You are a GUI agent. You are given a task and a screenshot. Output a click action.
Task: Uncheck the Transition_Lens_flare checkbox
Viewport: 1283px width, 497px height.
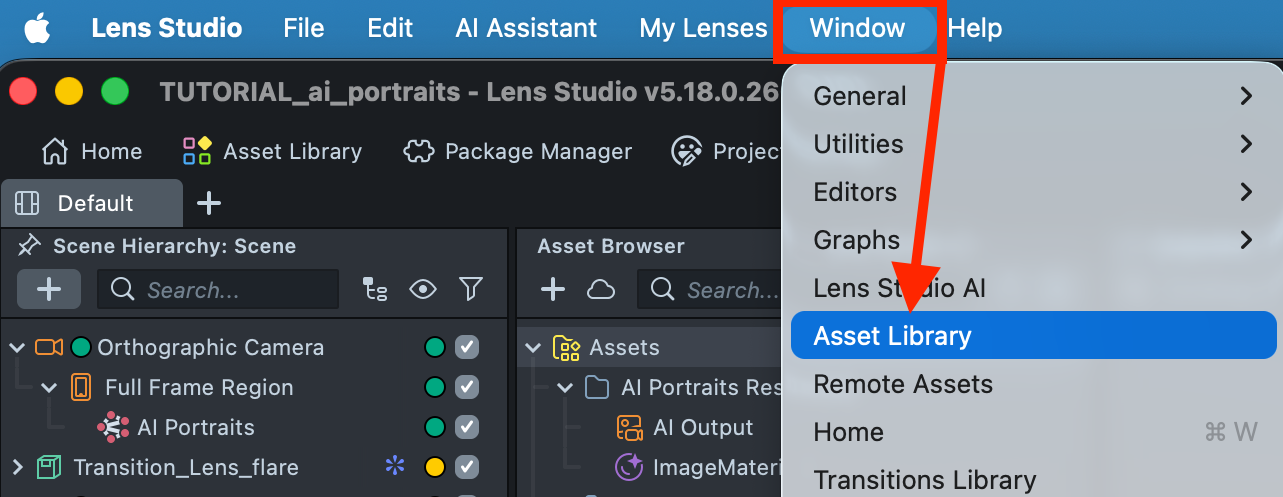[467, 467]
